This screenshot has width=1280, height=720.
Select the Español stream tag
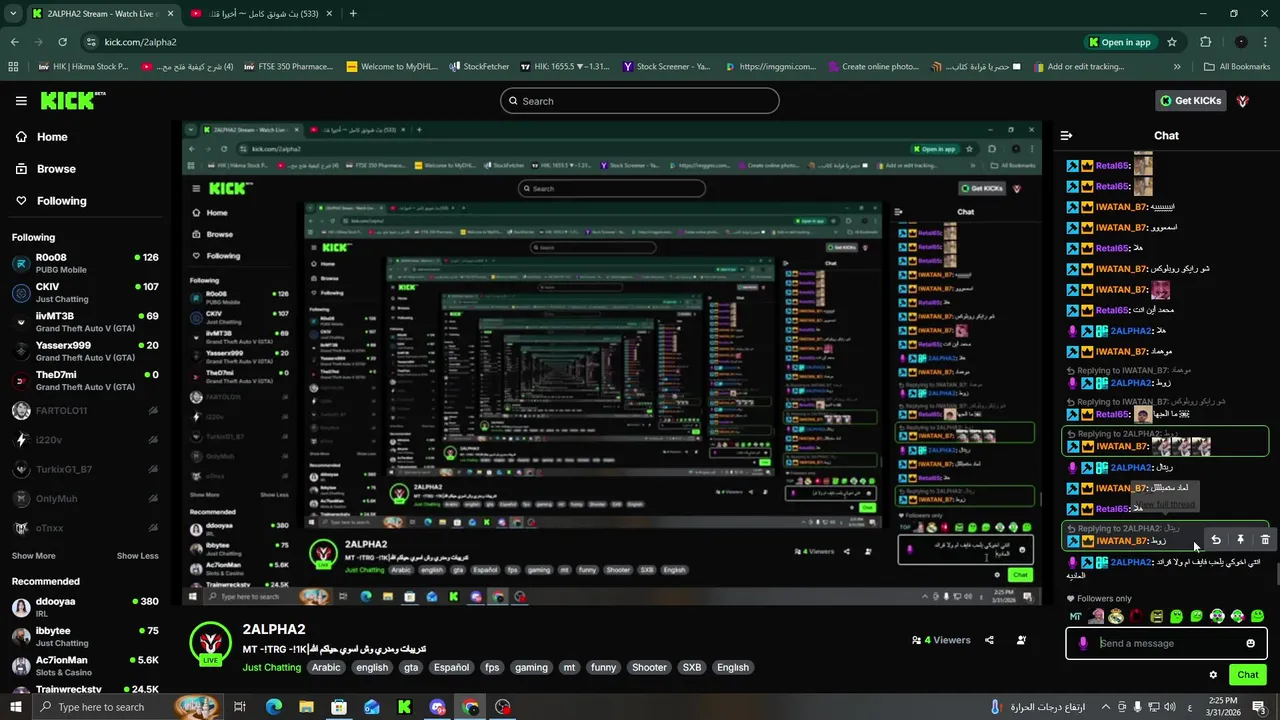click(451, 668)
